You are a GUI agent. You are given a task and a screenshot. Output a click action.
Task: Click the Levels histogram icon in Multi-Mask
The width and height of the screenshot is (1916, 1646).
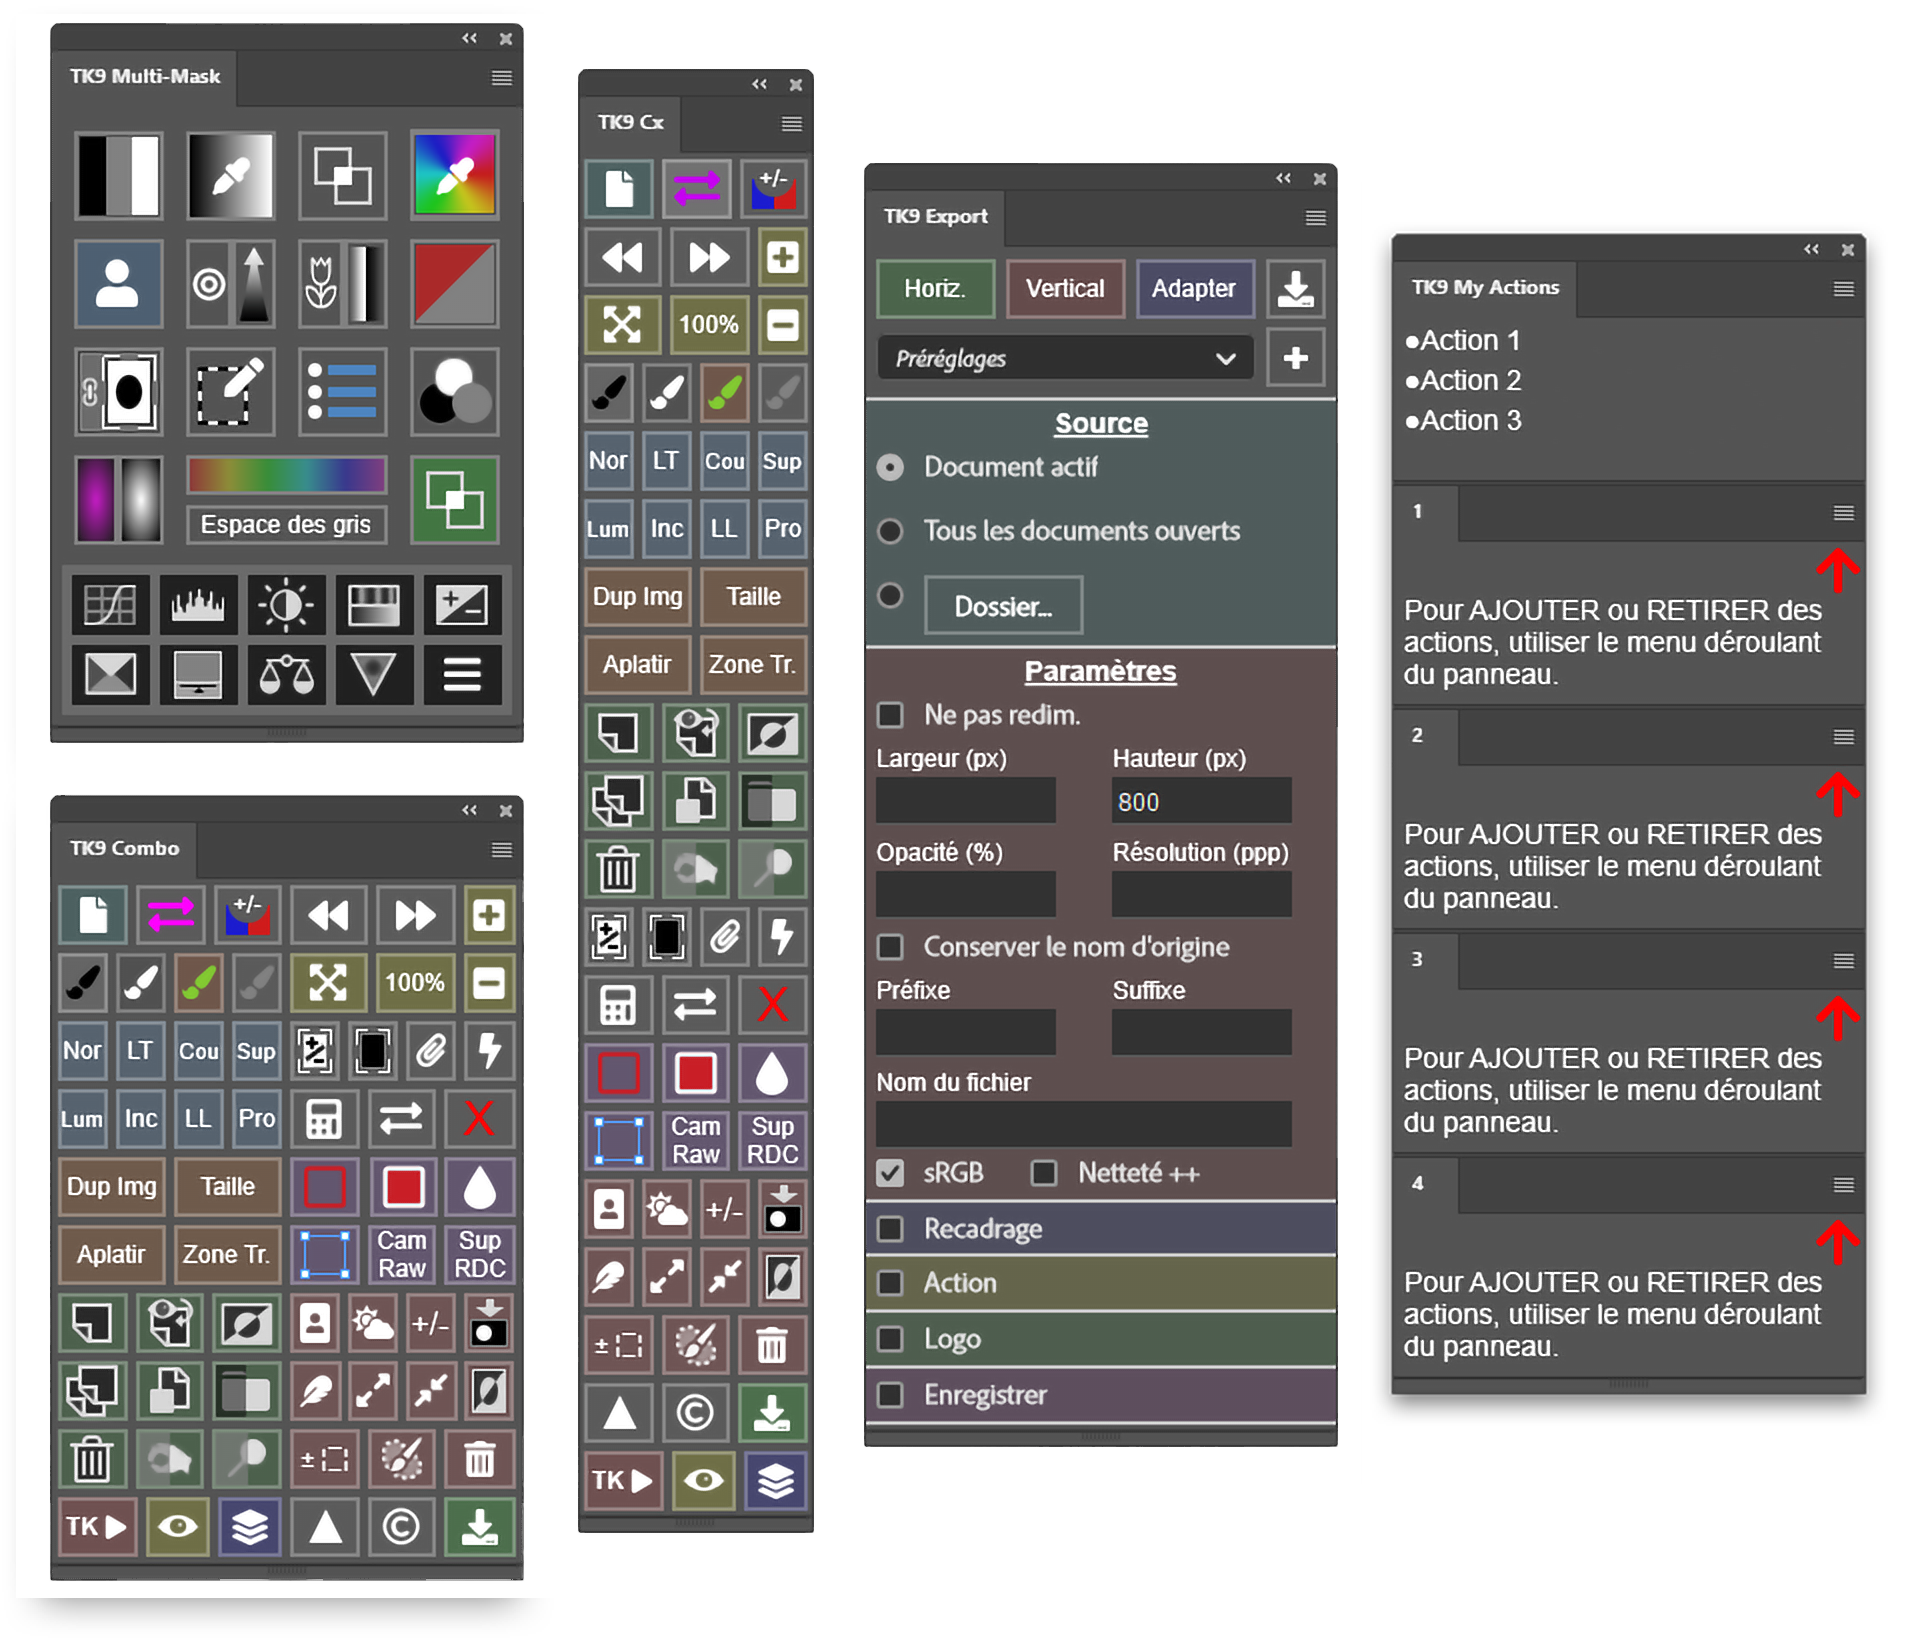coord(198,604)
